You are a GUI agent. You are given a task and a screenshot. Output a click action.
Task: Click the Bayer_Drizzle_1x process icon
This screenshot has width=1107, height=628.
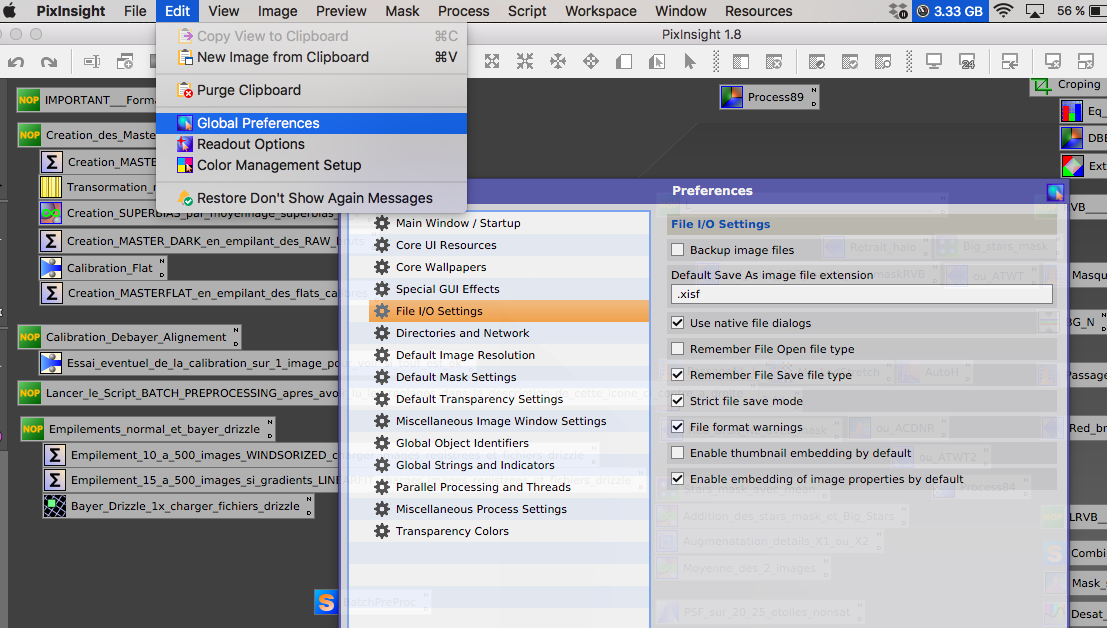[54, 506]
